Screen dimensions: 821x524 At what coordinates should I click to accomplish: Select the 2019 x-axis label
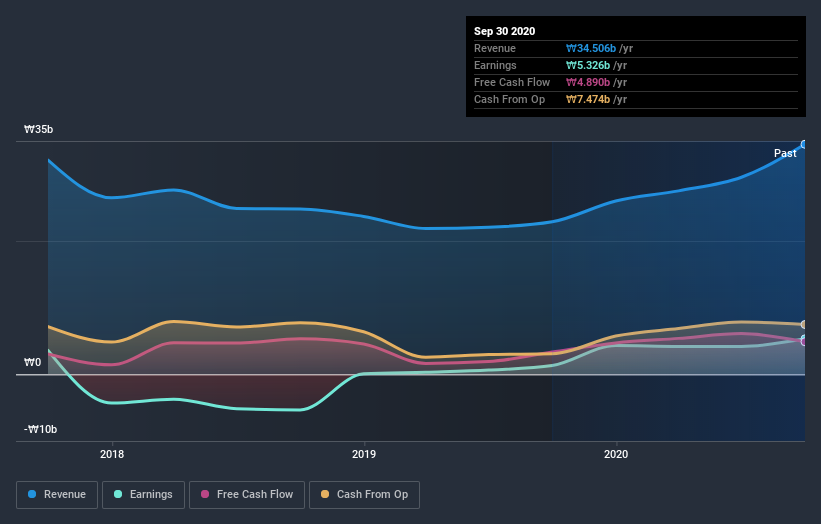(364, 454)
